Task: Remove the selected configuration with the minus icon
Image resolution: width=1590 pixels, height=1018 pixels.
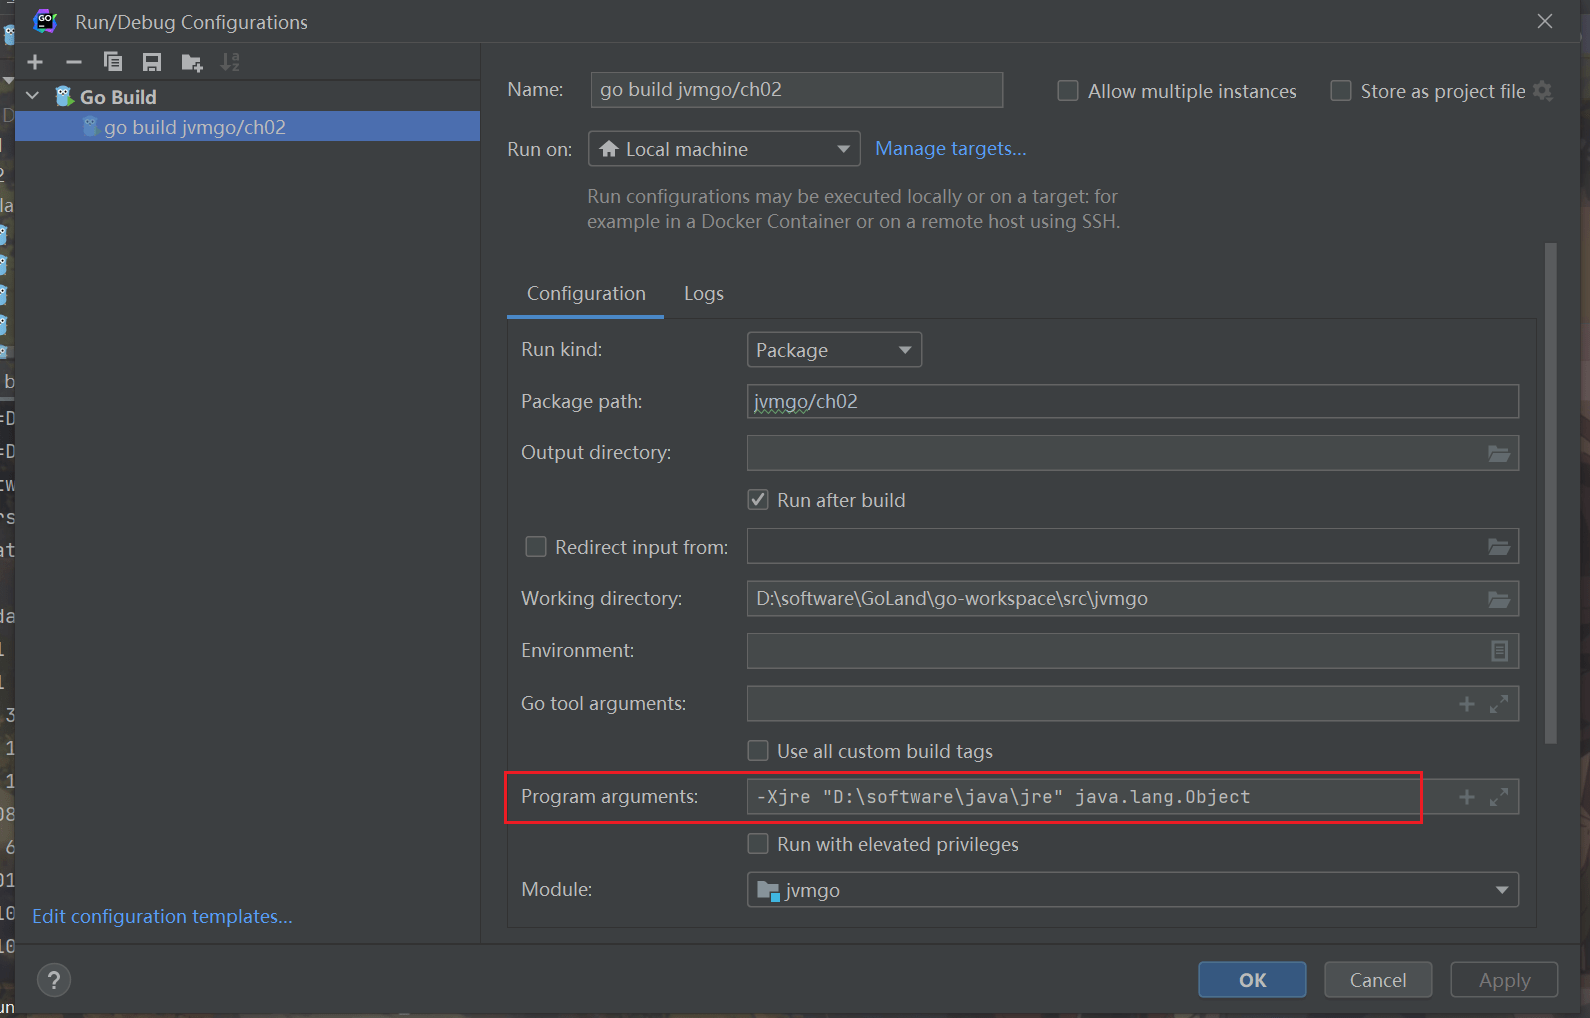Action: tap(74, 62)
